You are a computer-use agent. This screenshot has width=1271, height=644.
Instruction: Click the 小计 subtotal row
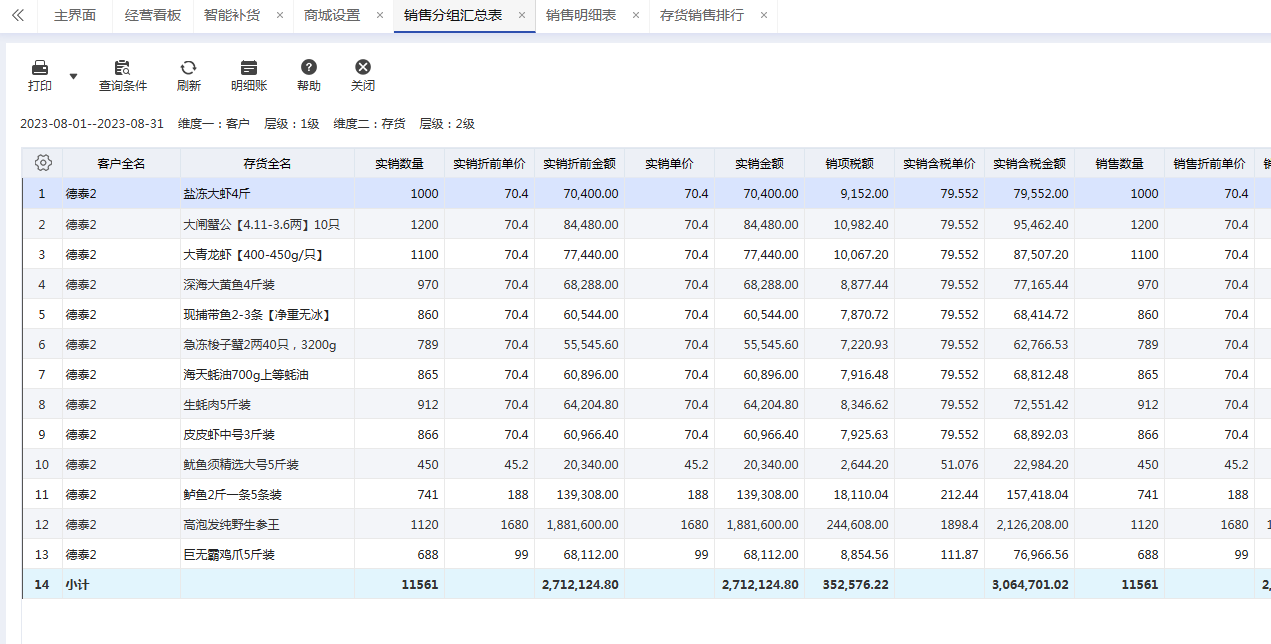[646, 584]
